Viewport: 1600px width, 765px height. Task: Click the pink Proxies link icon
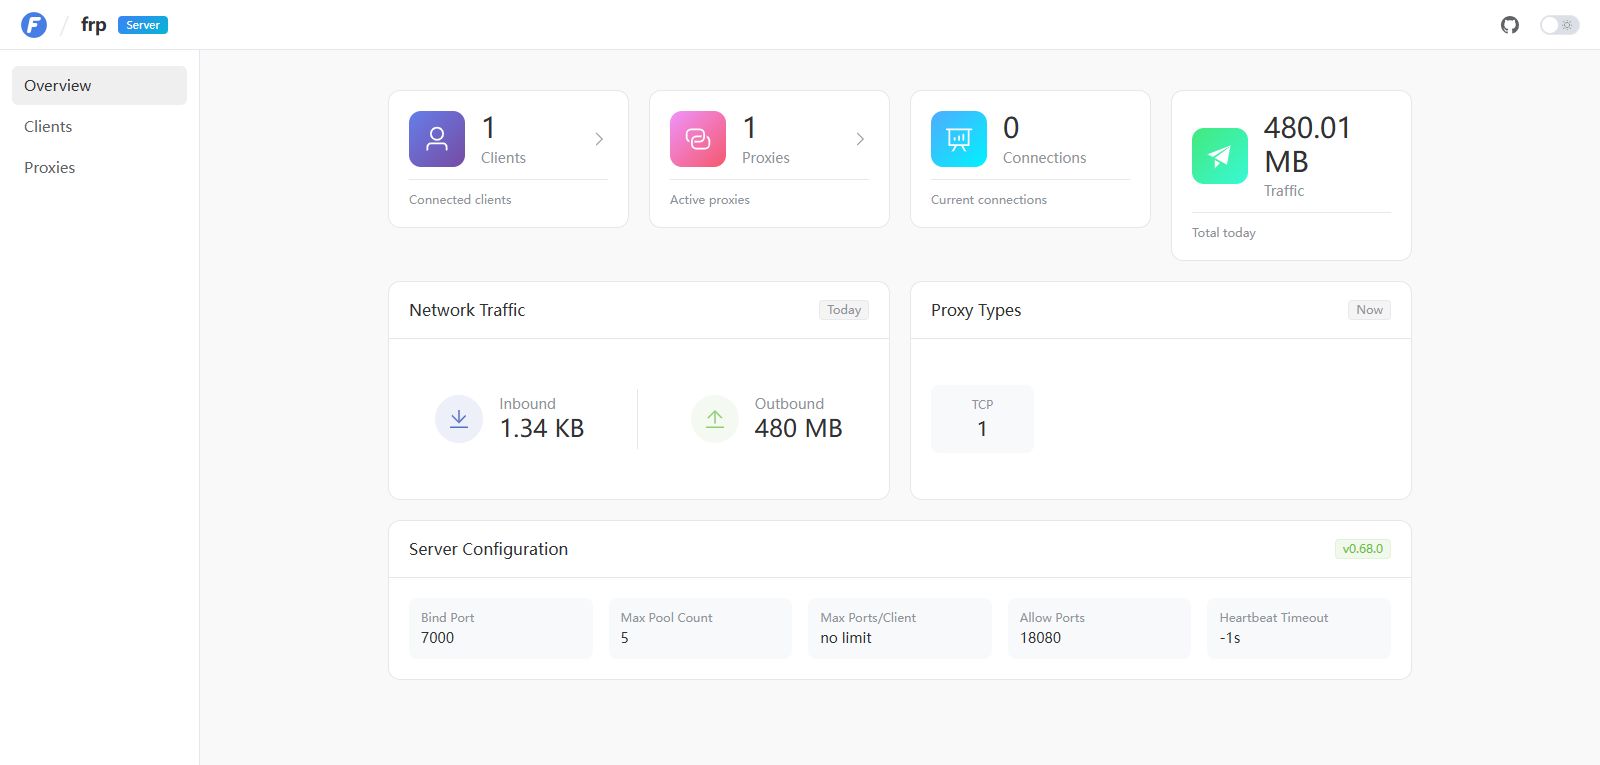click(698, 139)
